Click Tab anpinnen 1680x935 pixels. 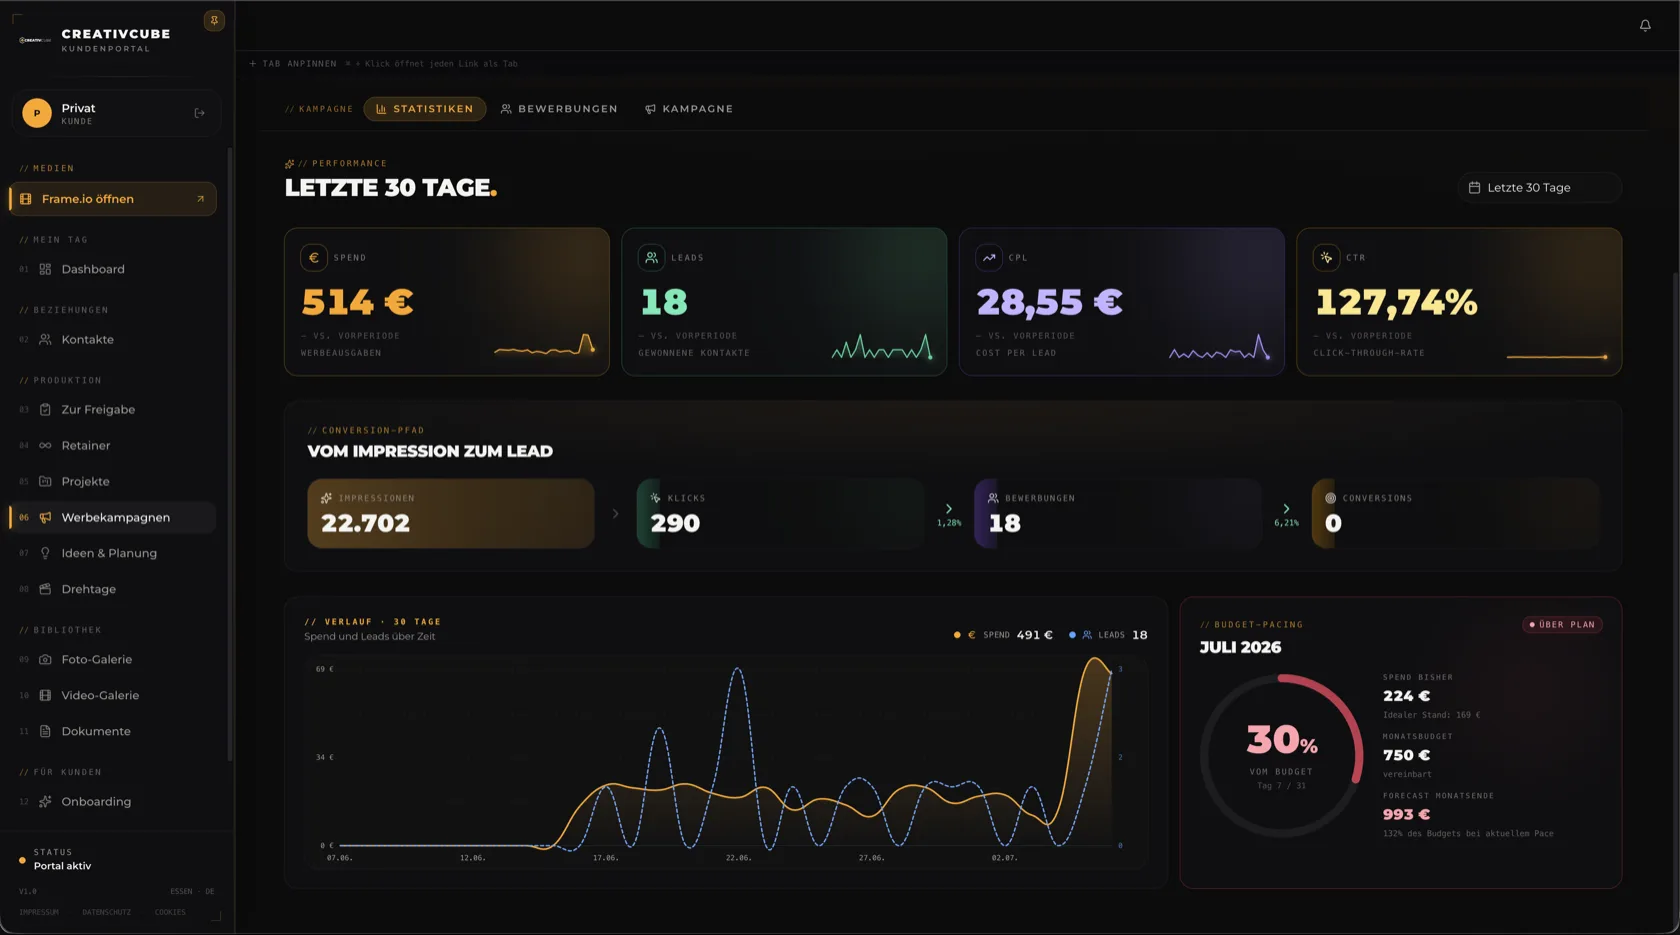[293, 63]
